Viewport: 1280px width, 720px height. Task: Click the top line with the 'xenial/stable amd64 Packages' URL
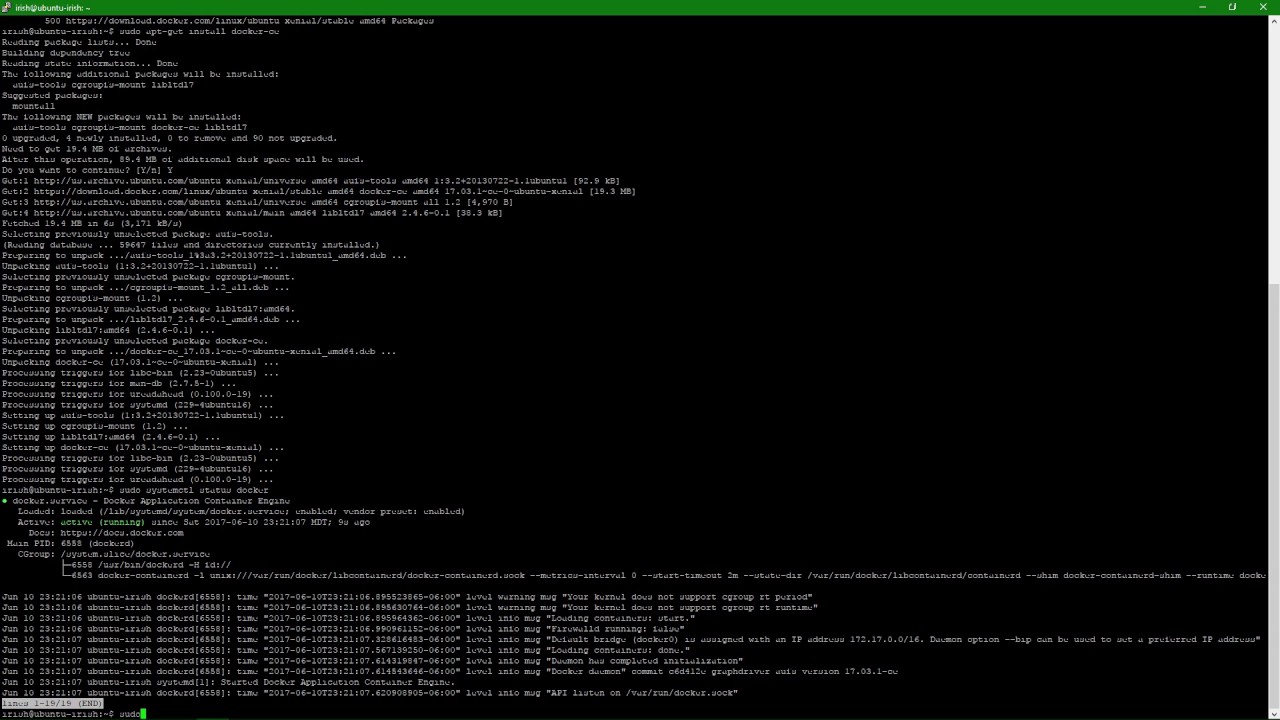pos(239,21)
